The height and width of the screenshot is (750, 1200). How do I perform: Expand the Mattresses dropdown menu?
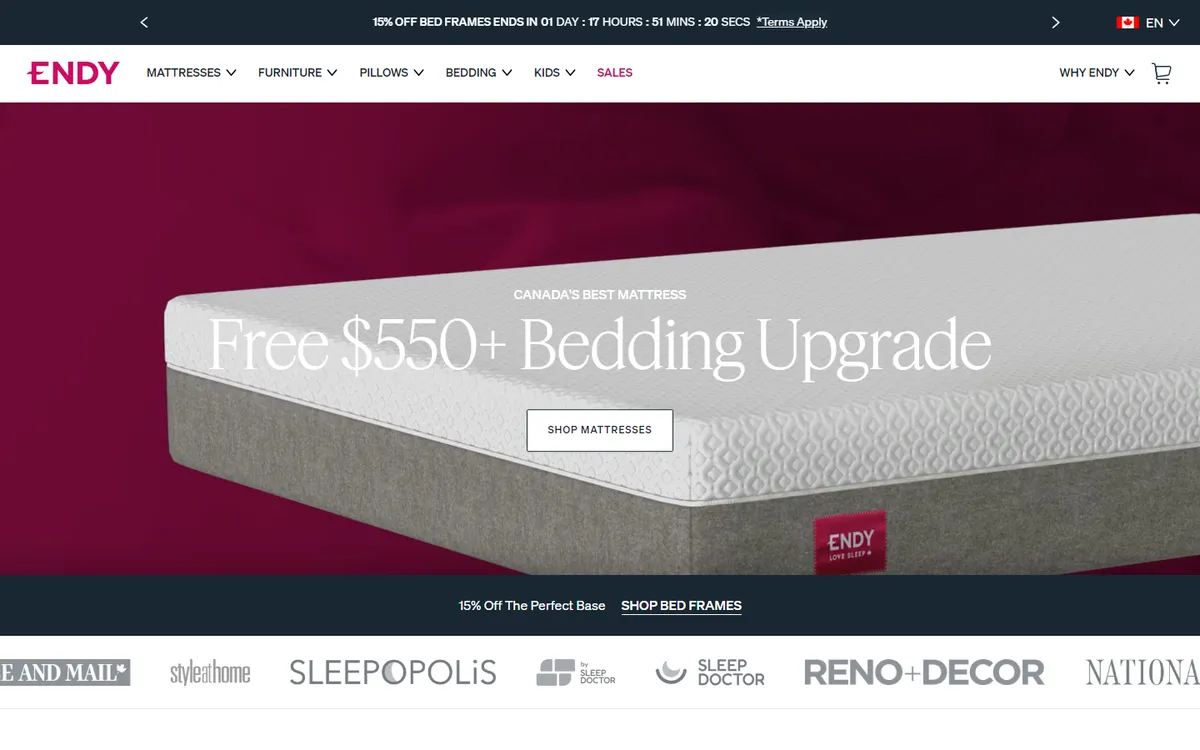[x=191, y=73]
